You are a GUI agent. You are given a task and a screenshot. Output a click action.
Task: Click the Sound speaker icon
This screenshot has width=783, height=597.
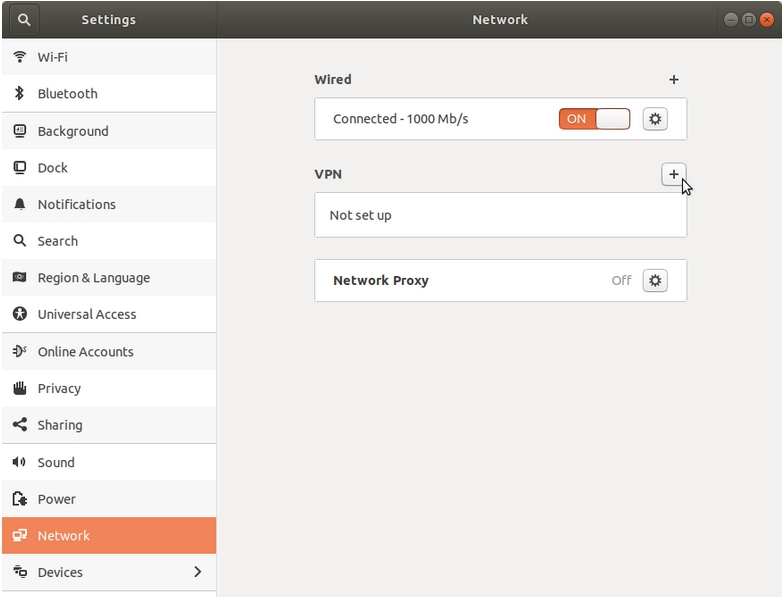(19, 462)
